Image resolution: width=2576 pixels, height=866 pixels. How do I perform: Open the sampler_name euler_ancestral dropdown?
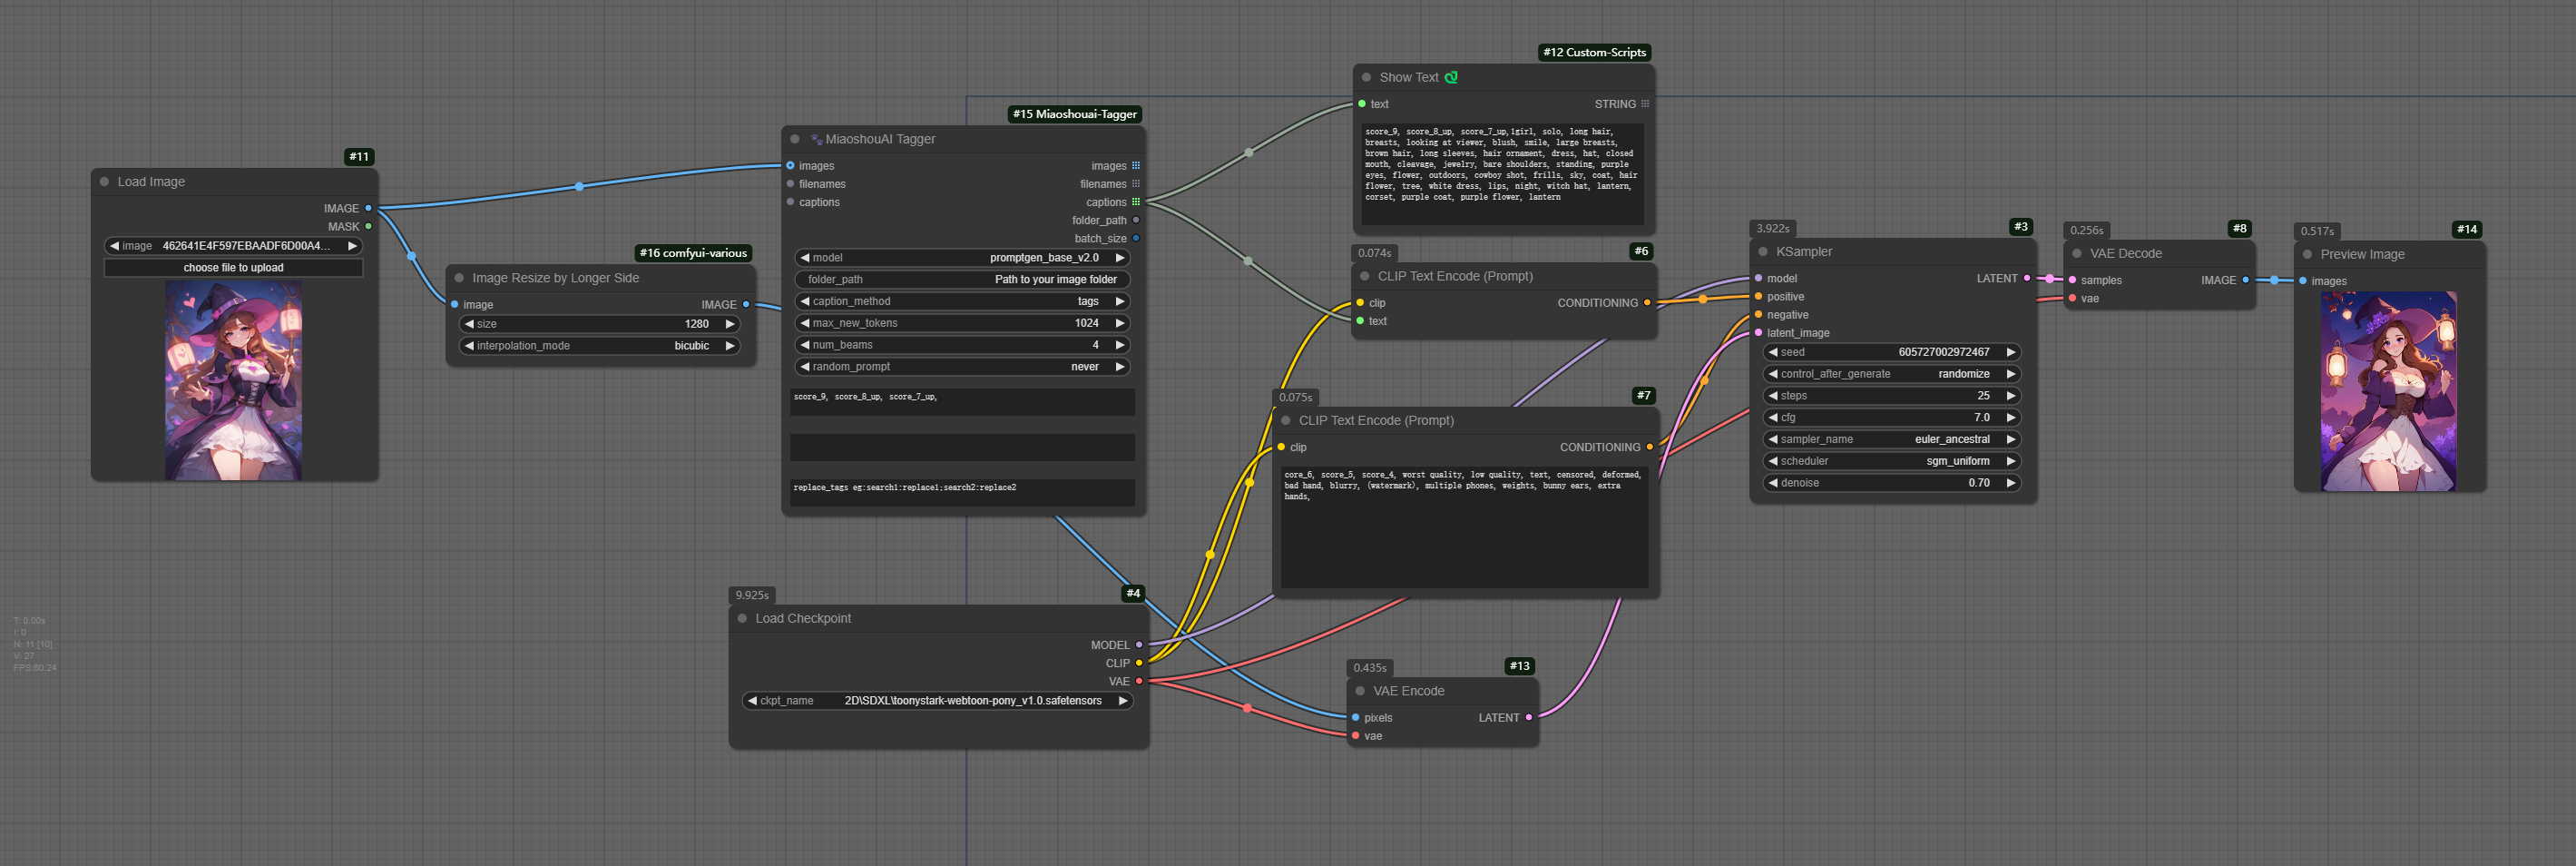[1891, 439]
